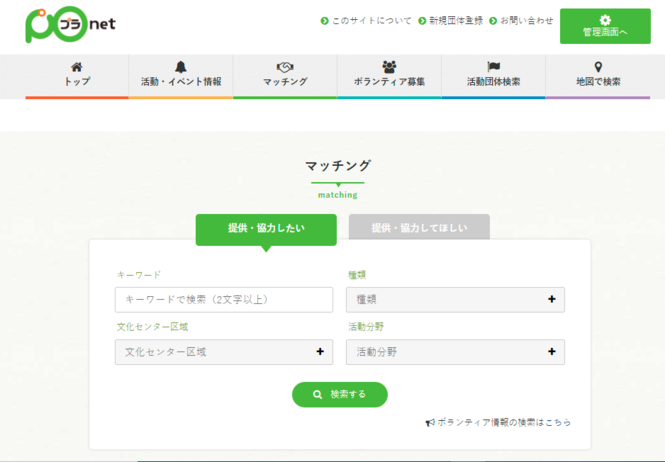
Task: Click the キーワード search input field
Action: pyautogui.click(x=223, y=299)
